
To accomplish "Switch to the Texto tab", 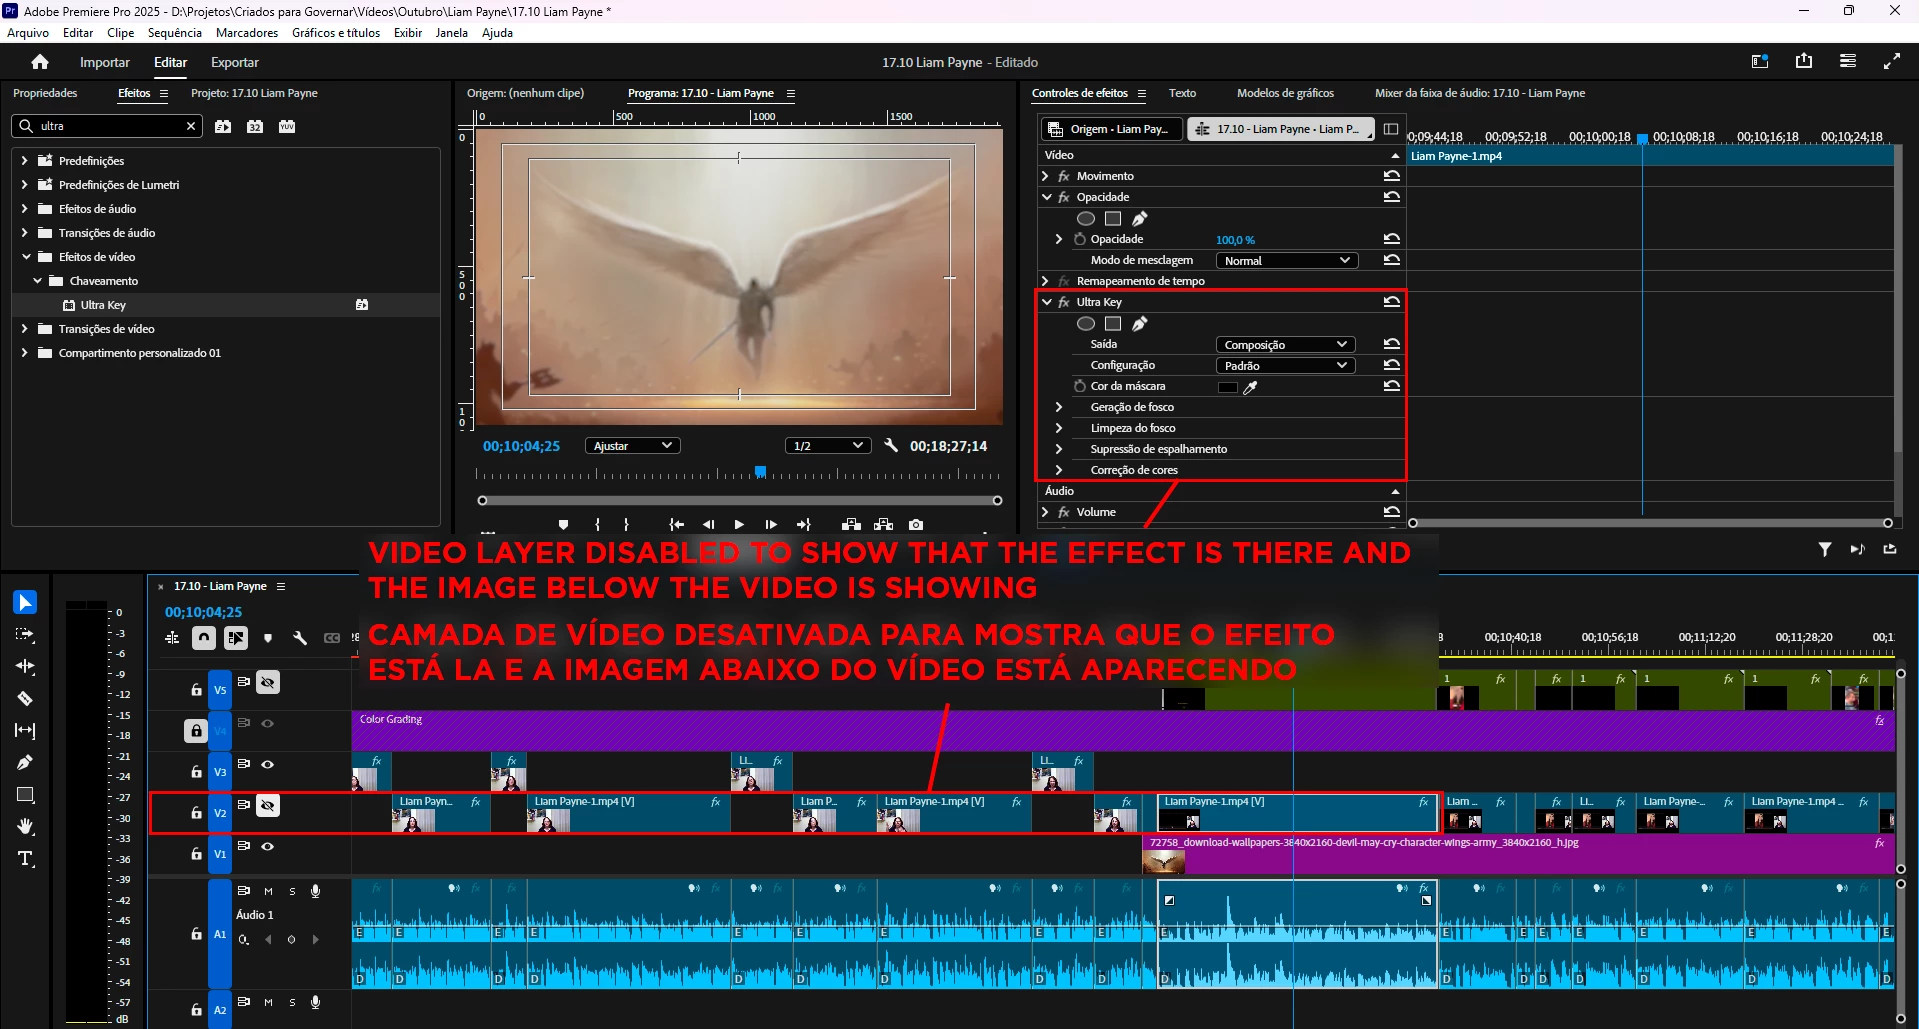I will pos(1182,93).
